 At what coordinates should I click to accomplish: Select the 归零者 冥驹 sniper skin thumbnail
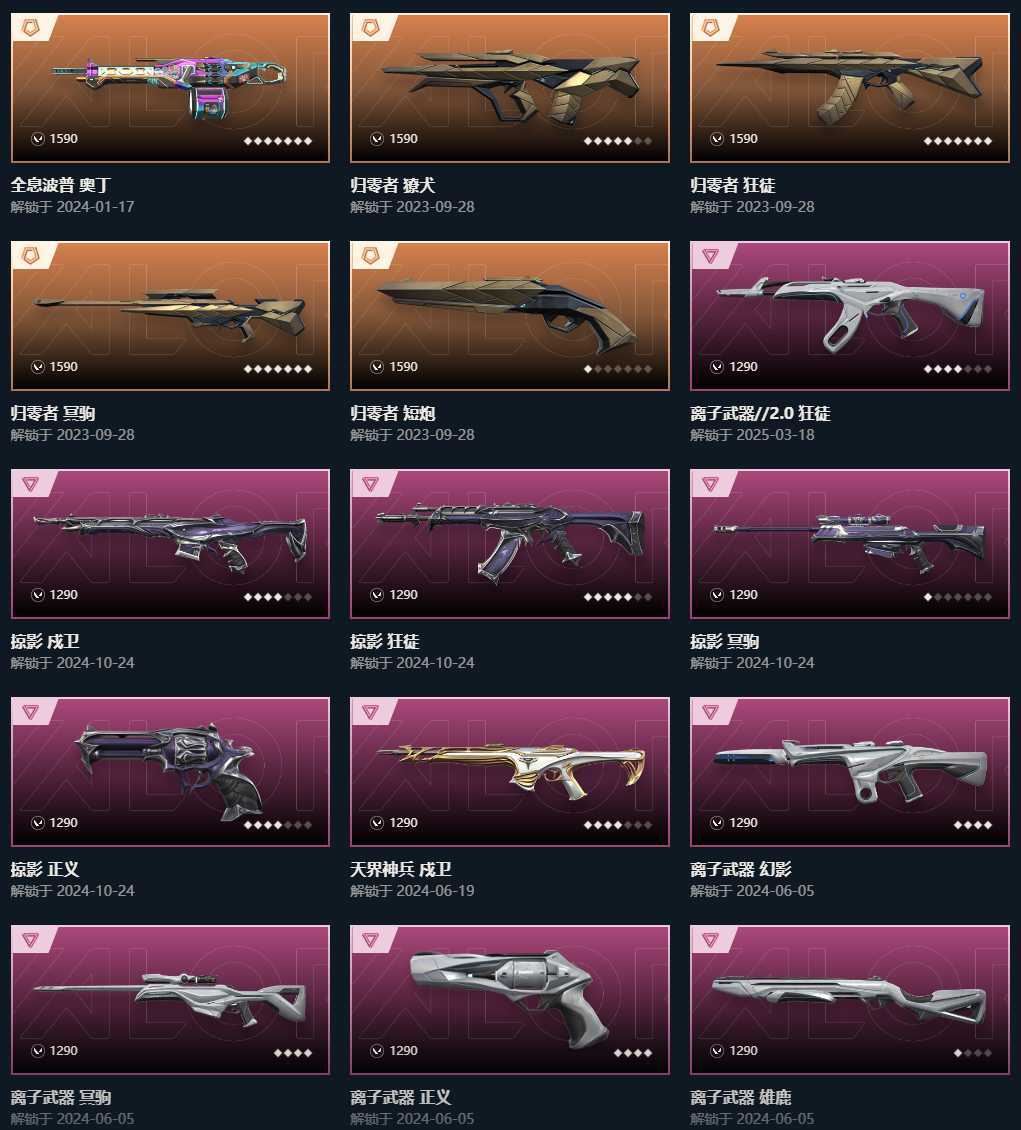tap(170, 316)
